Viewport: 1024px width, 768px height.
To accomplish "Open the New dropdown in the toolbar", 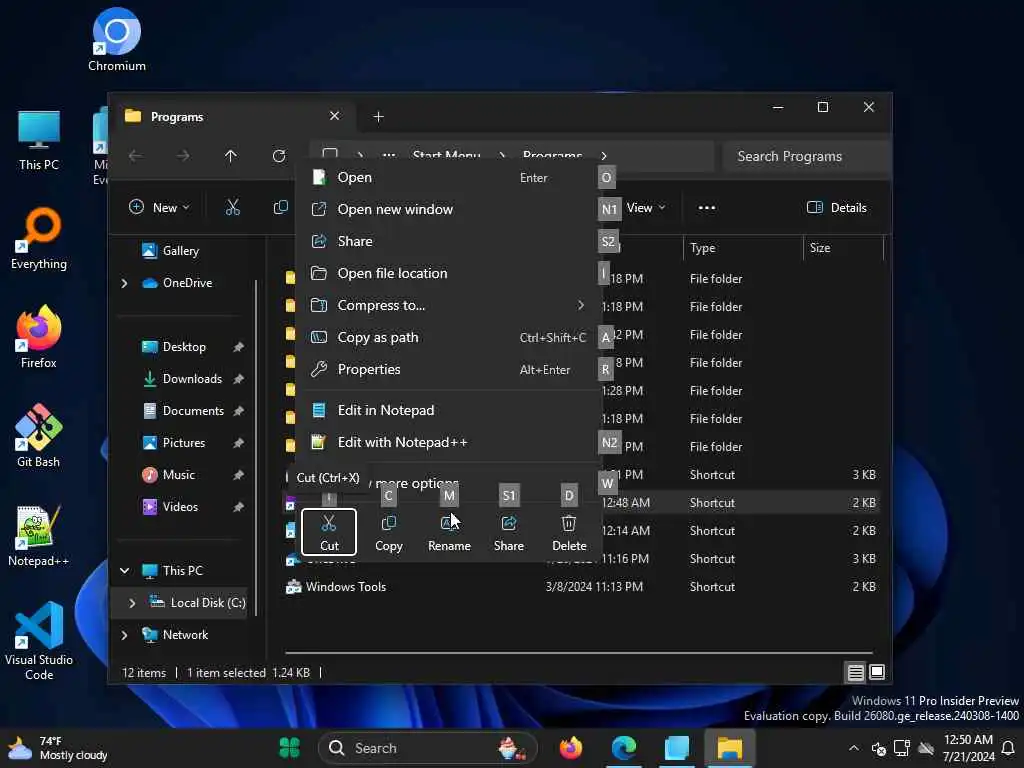I will click(x=159, y=208).
